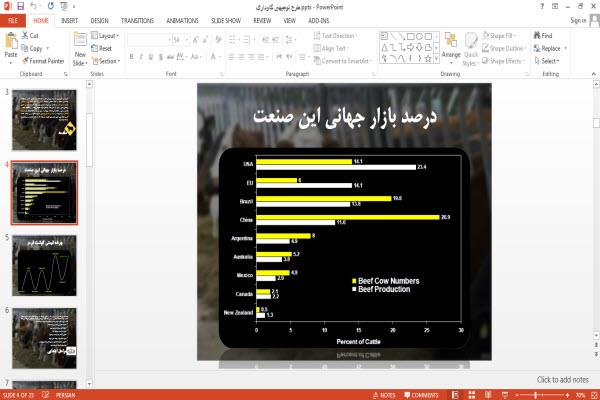Click the Cut scissors icon
The width and height of the screenshot is (600, 400).
coord(25,36)
